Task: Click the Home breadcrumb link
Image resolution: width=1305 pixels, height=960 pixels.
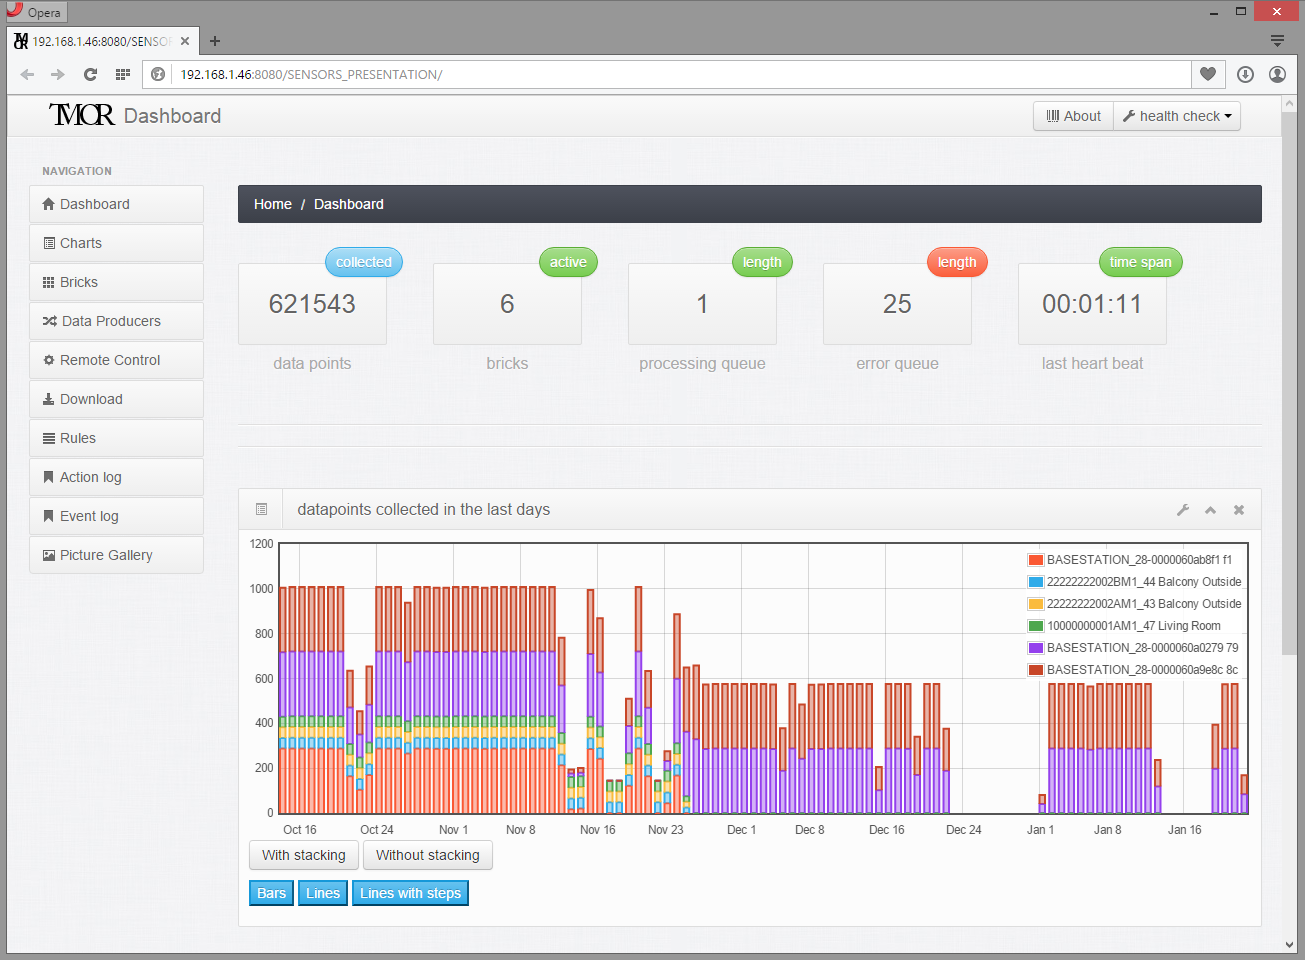Action: 273,204
